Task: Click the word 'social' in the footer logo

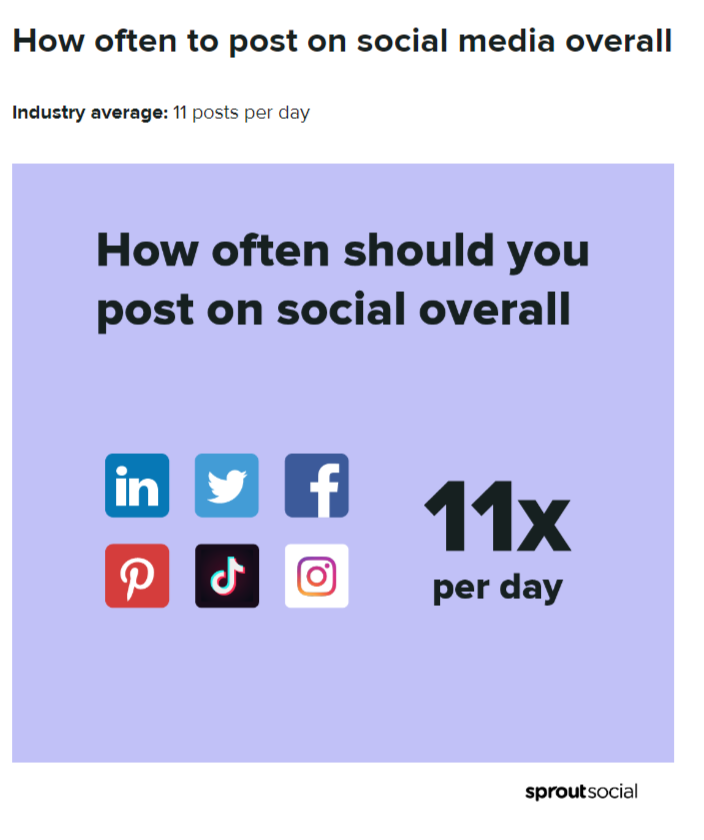Action: (613, 791)
